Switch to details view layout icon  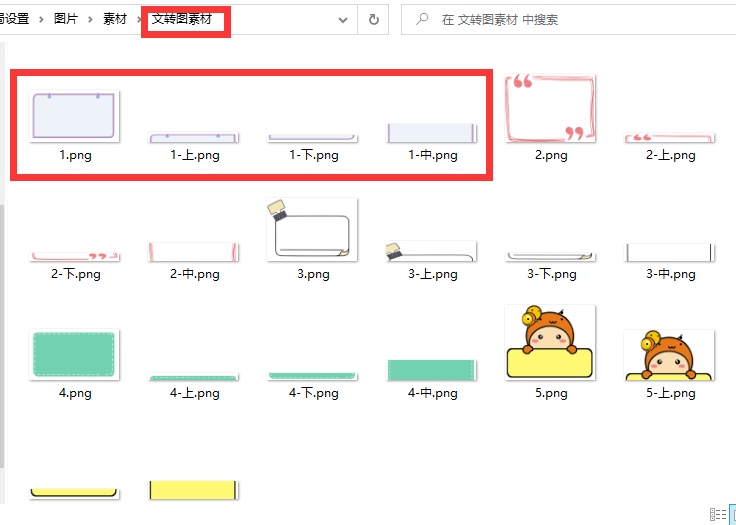point(717,514)
